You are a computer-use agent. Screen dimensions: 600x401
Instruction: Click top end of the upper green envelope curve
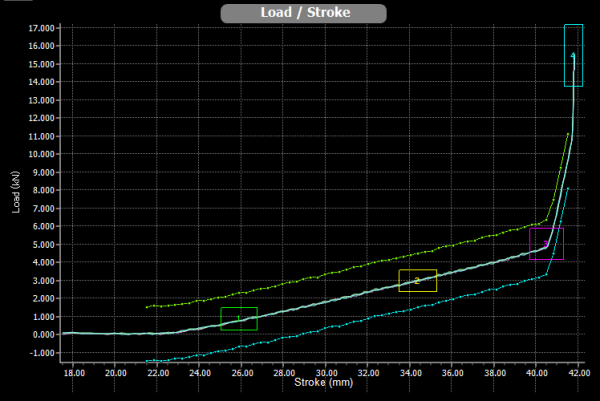[568, 134]
